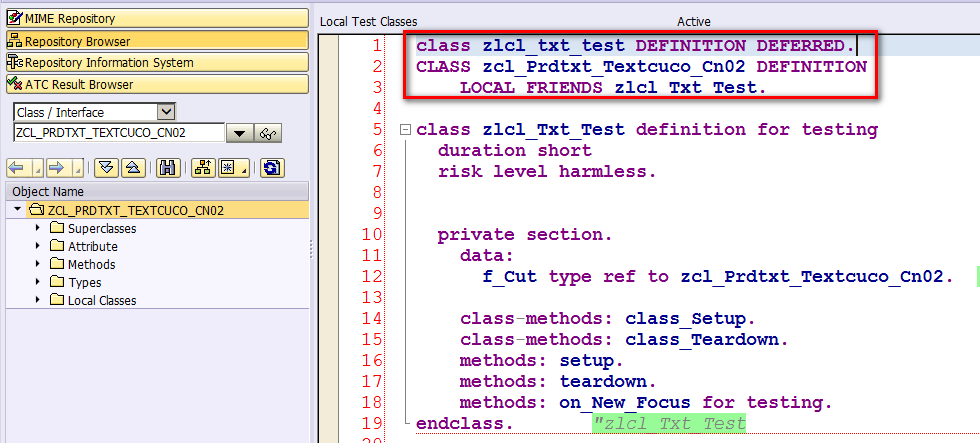
Task: Click 'class-methods: class_Setup.' line
Action: point(608,319)
